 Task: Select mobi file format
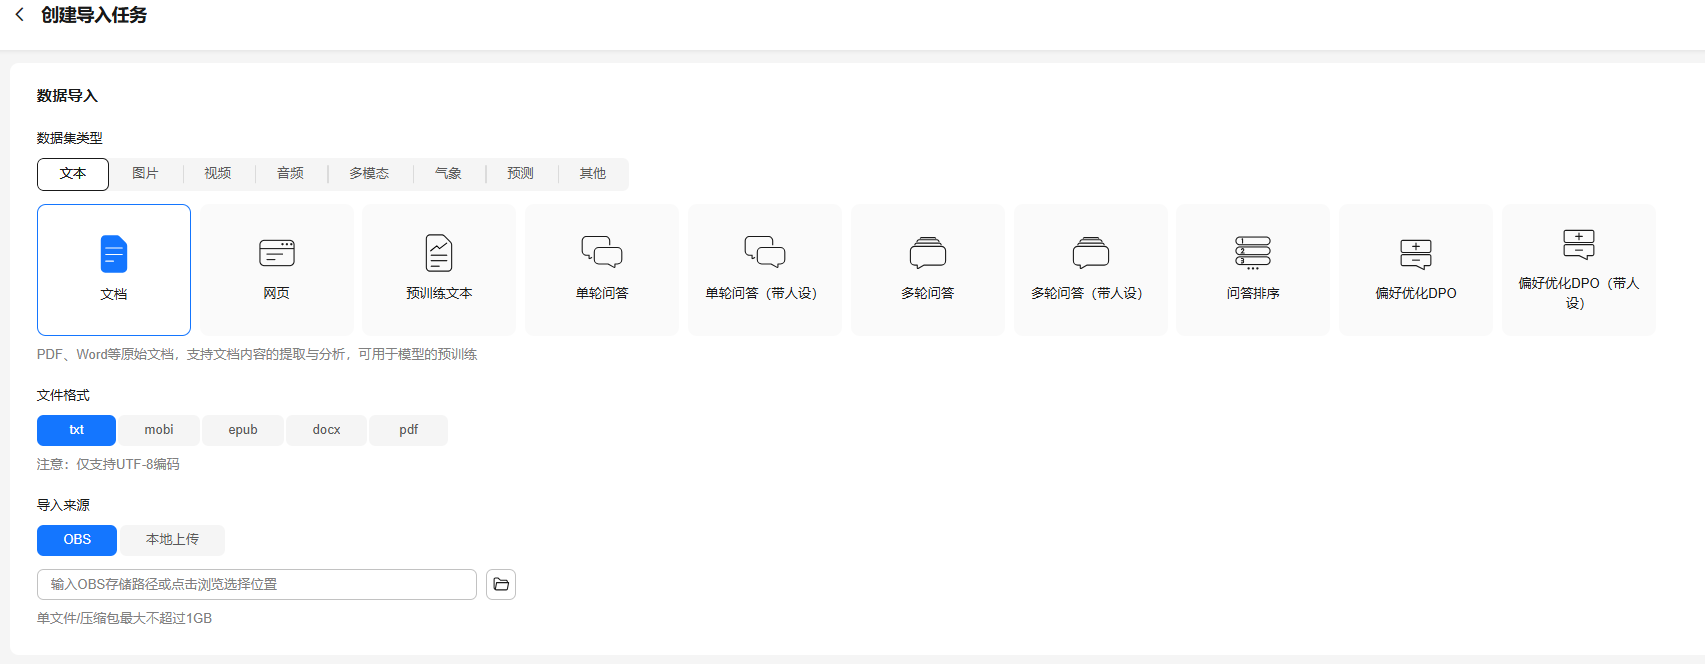(x=159, y=430)
